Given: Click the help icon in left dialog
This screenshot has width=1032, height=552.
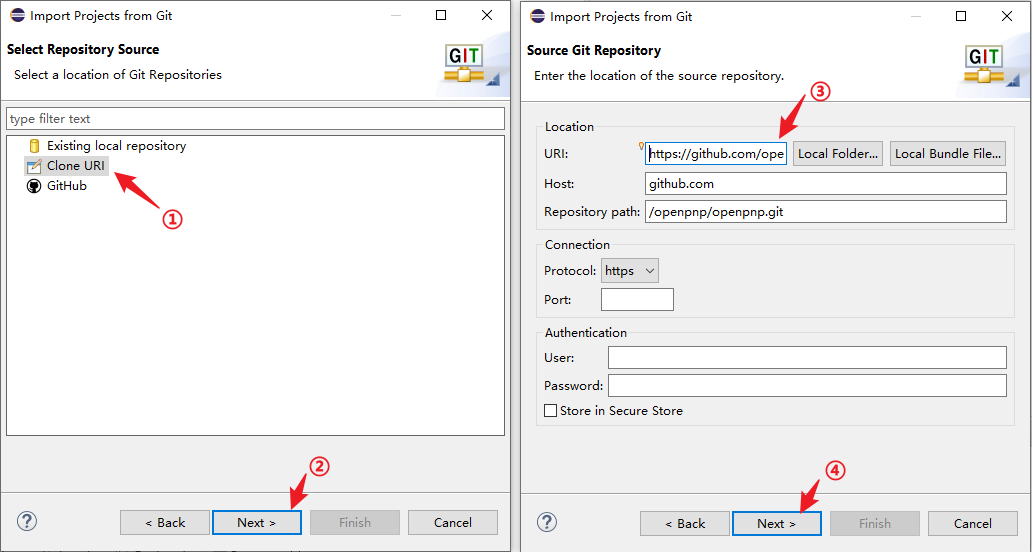Looking at the screenshot, I should [x=27, y=521].
